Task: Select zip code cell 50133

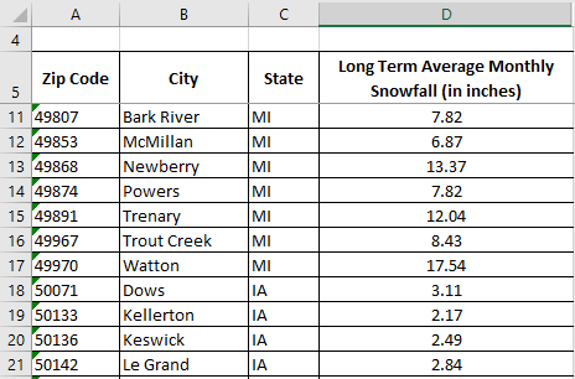Action: coord(76,314)
